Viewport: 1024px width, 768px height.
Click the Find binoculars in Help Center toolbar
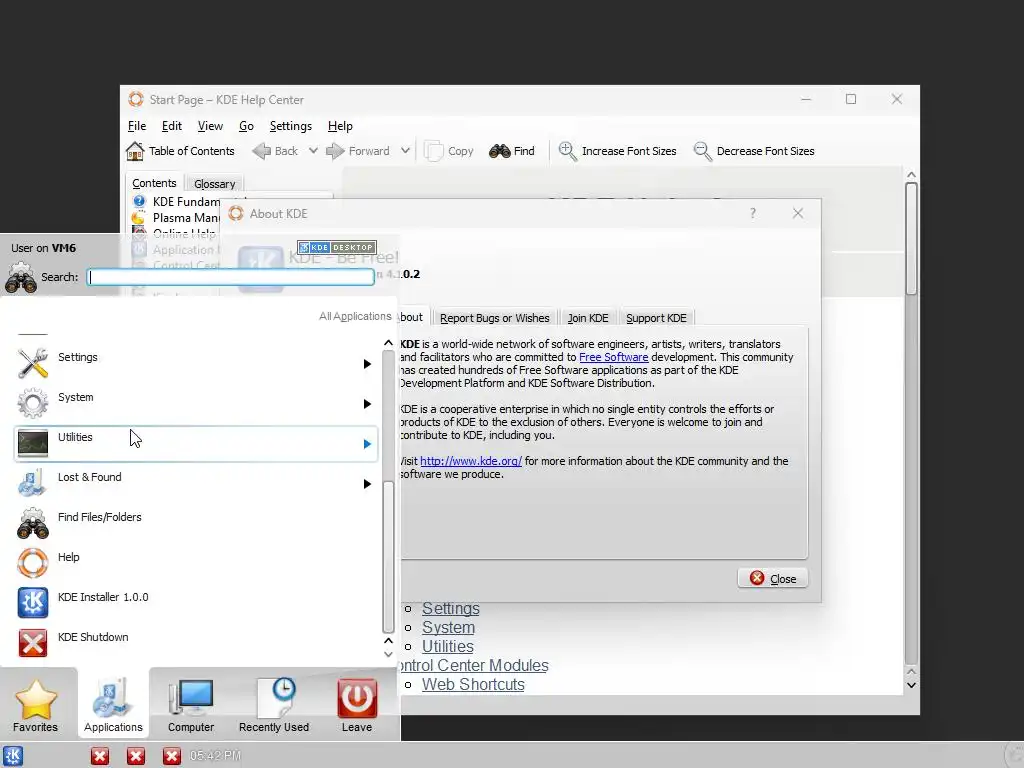(500, 151)
